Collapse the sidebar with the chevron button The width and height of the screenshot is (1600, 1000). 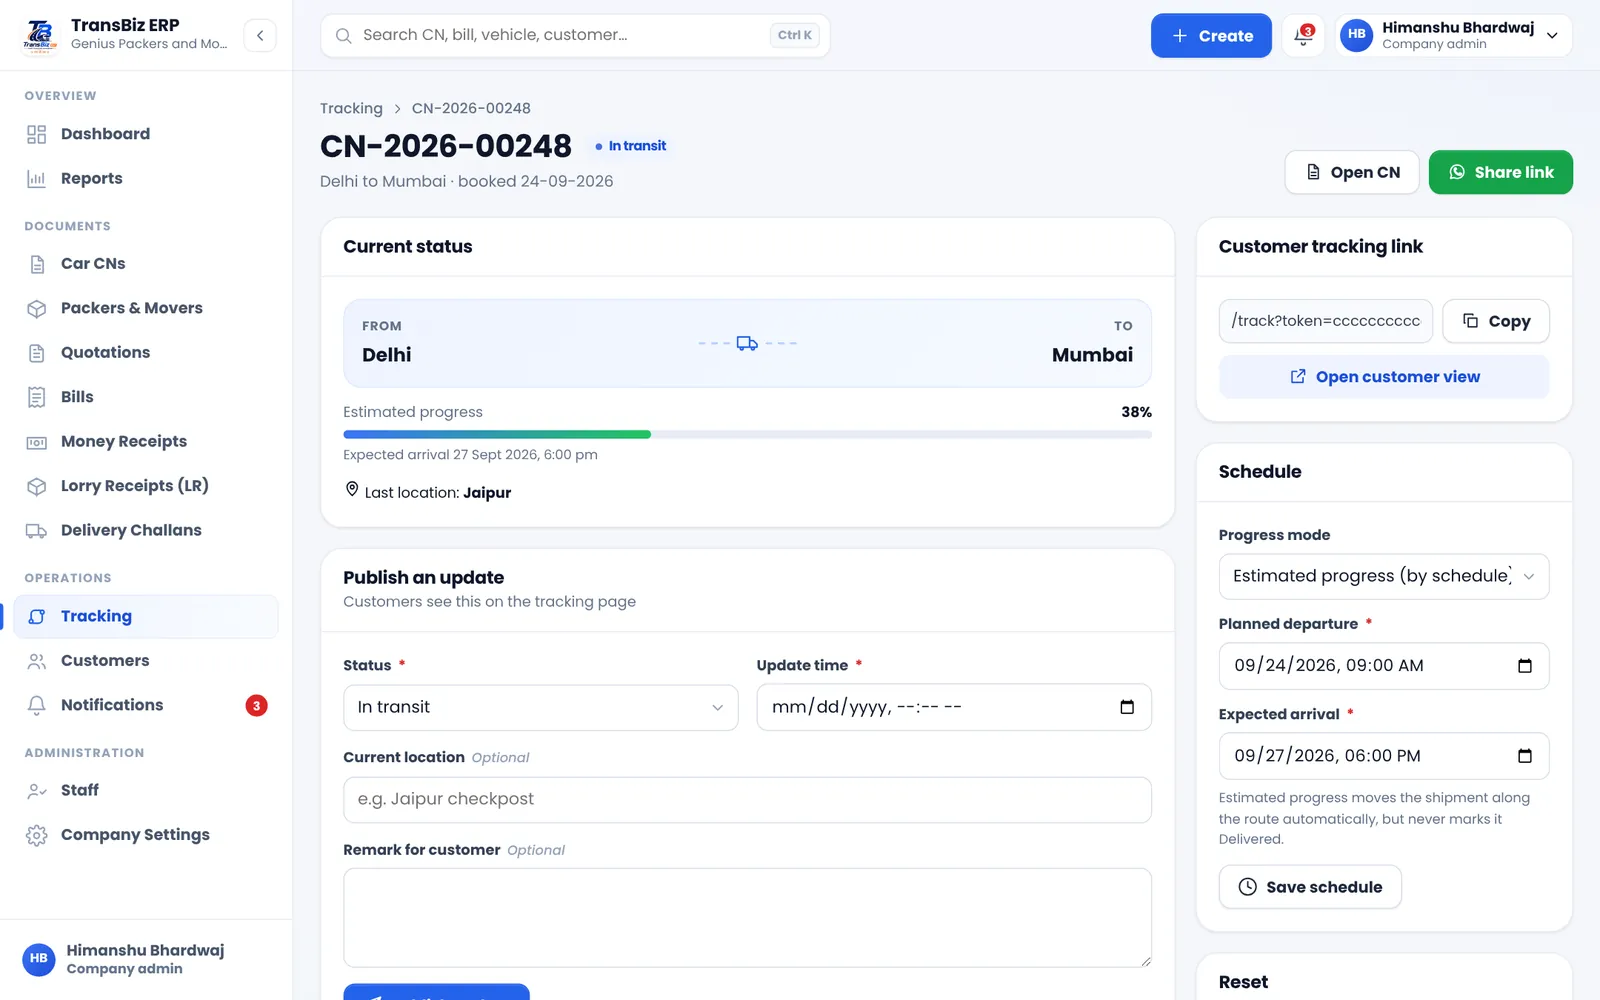260,35
